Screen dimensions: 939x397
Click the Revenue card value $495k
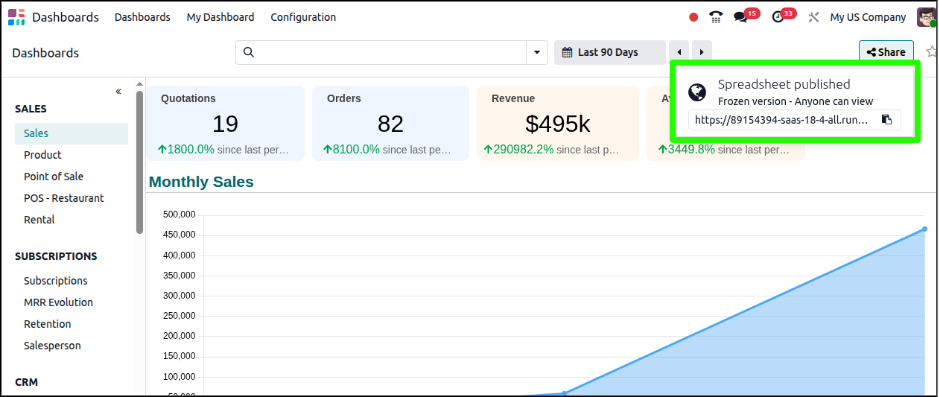coord(558,124)
